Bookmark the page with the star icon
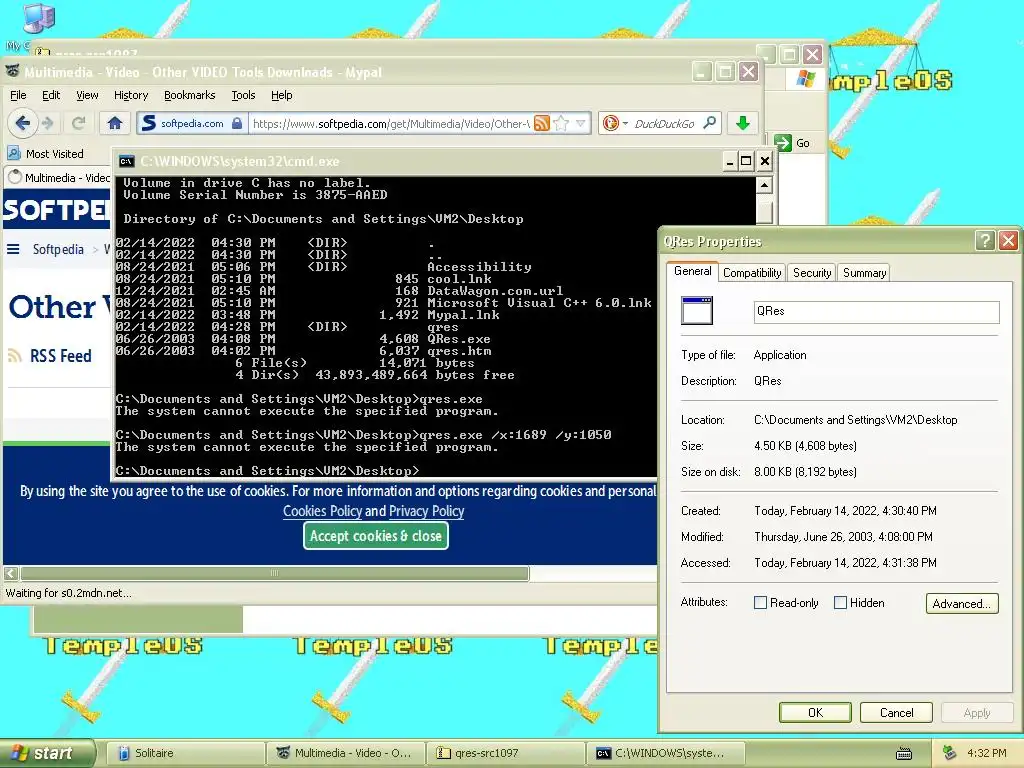Image resolution: width=1024 pixels, height=768 pixels. coord(561,123)
